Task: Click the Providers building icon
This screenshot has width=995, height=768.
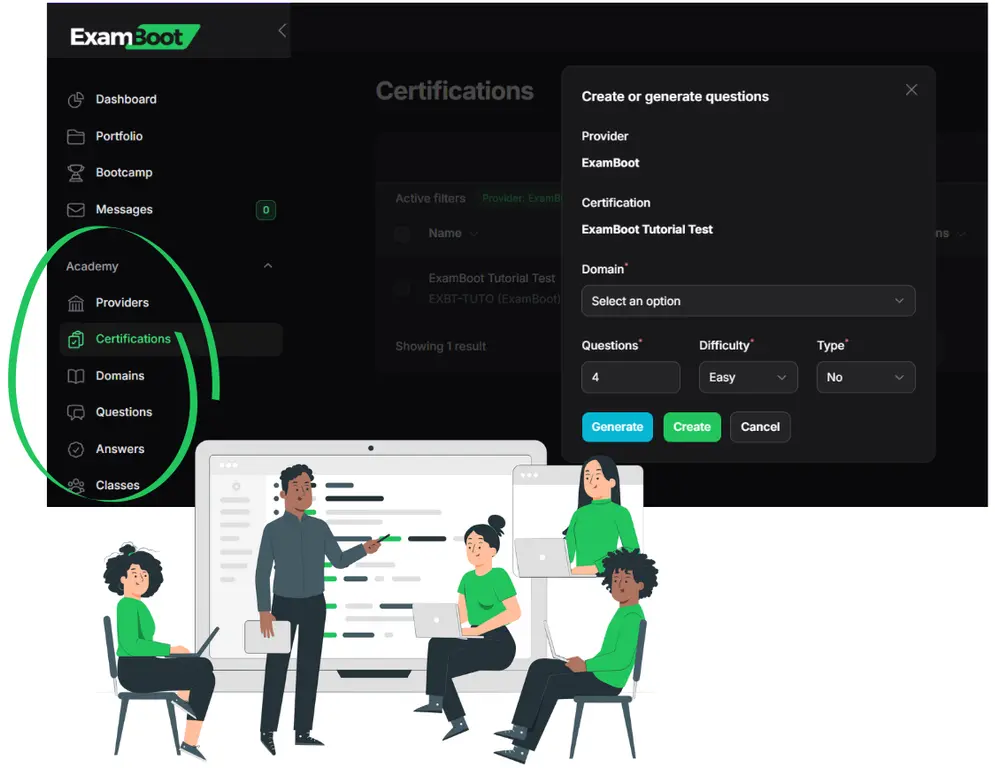Action: click(x=75, y=303)
